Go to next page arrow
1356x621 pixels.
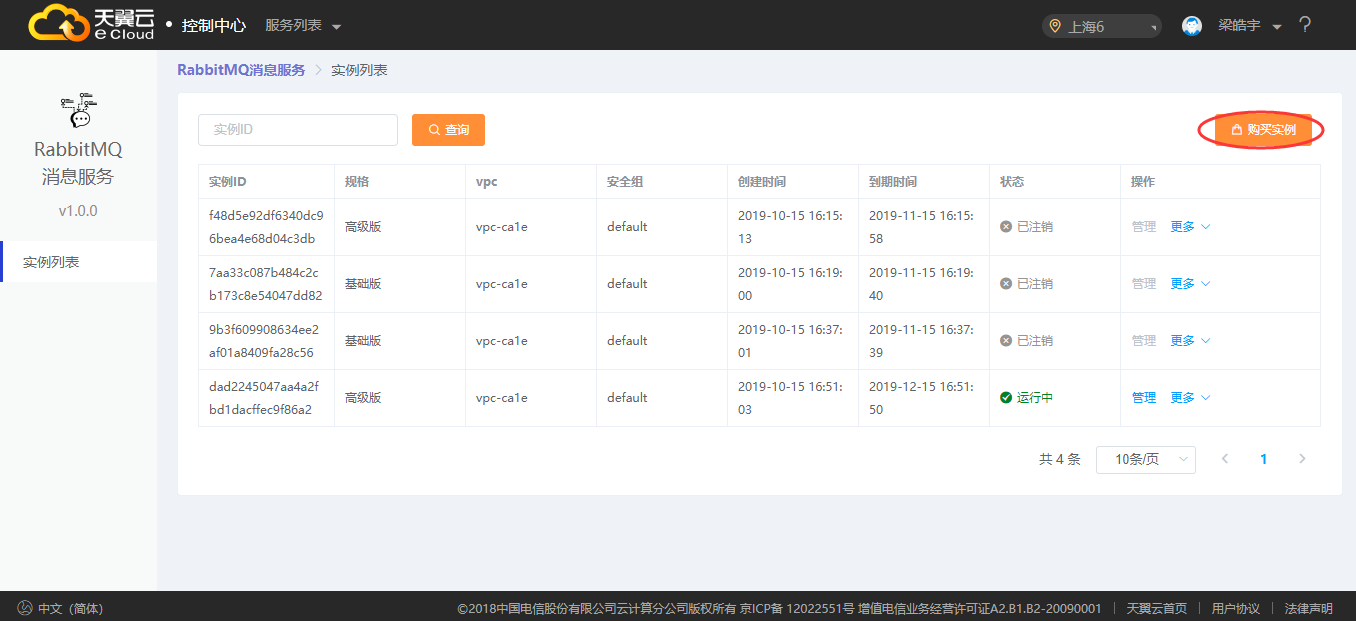point(1302,459)
